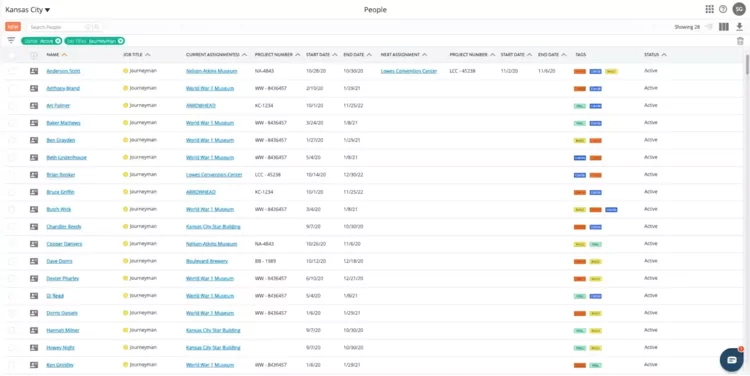
Task: Select the checkbox for Anderson Scott
Action: point(12,71)
